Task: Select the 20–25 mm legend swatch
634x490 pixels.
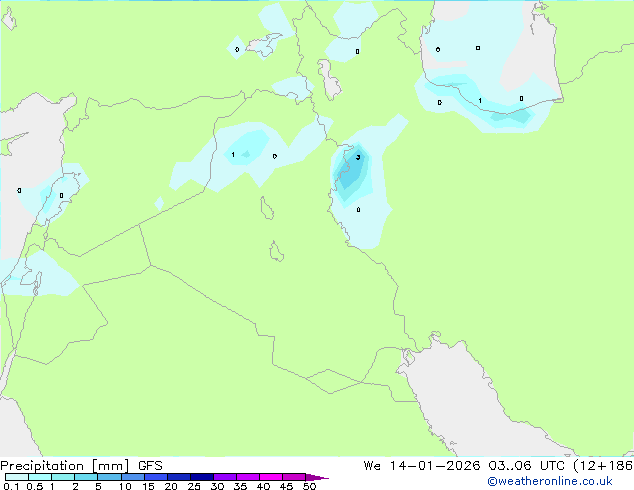Action: [x=179, y=477]
